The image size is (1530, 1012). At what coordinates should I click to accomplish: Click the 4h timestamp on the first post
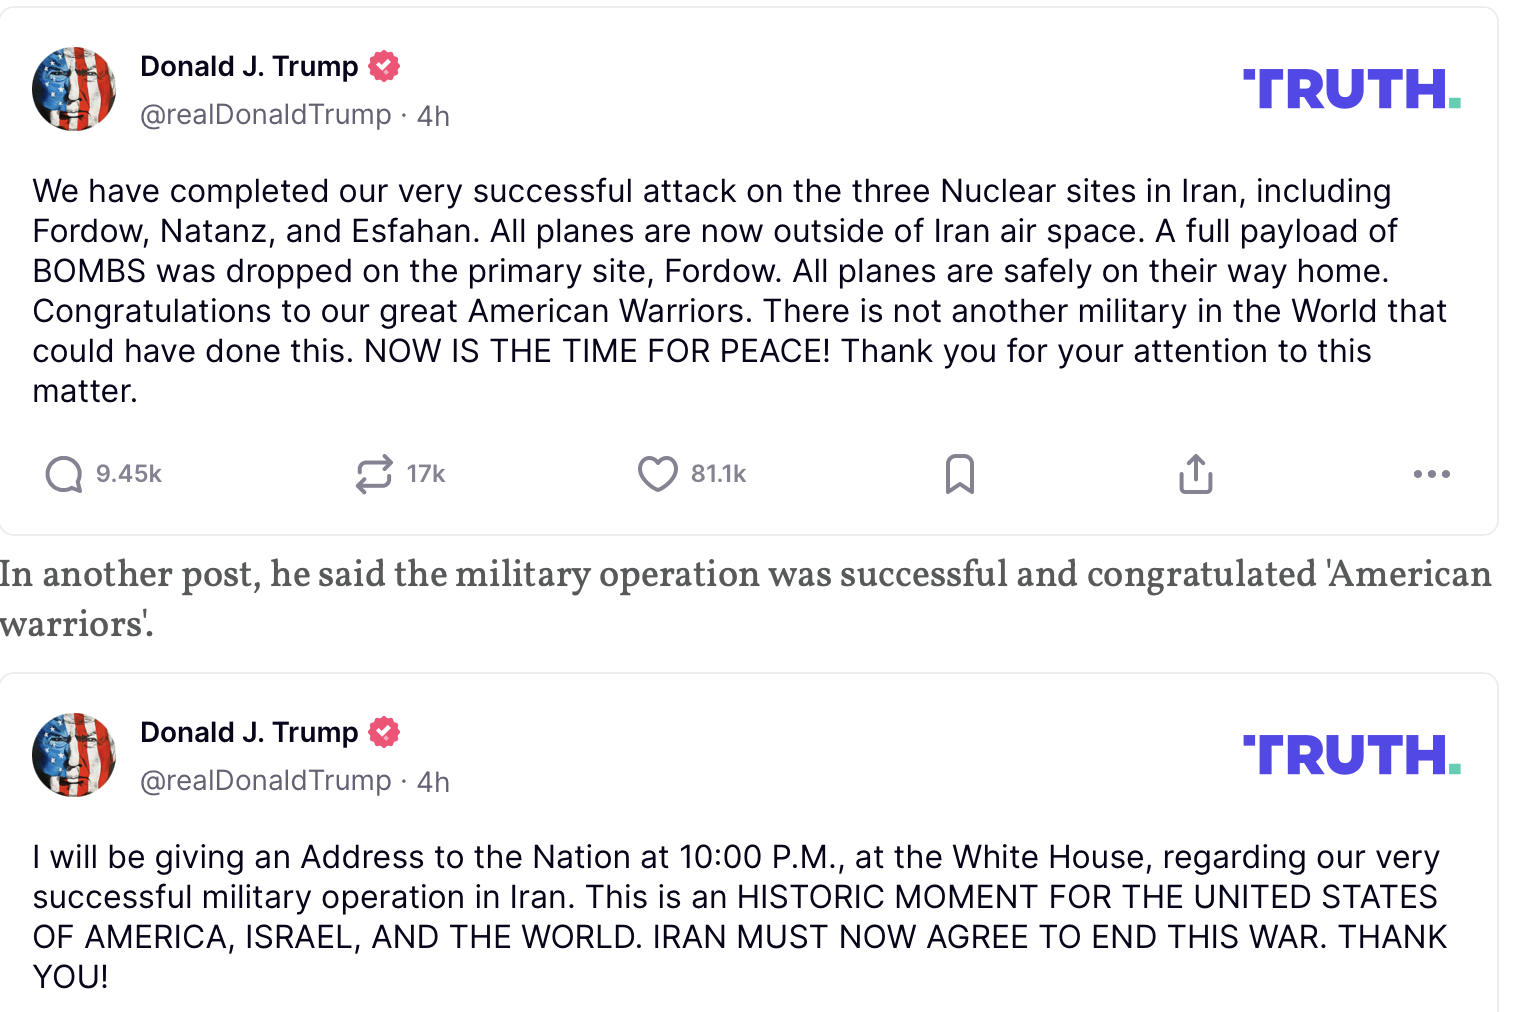[433, 116]
